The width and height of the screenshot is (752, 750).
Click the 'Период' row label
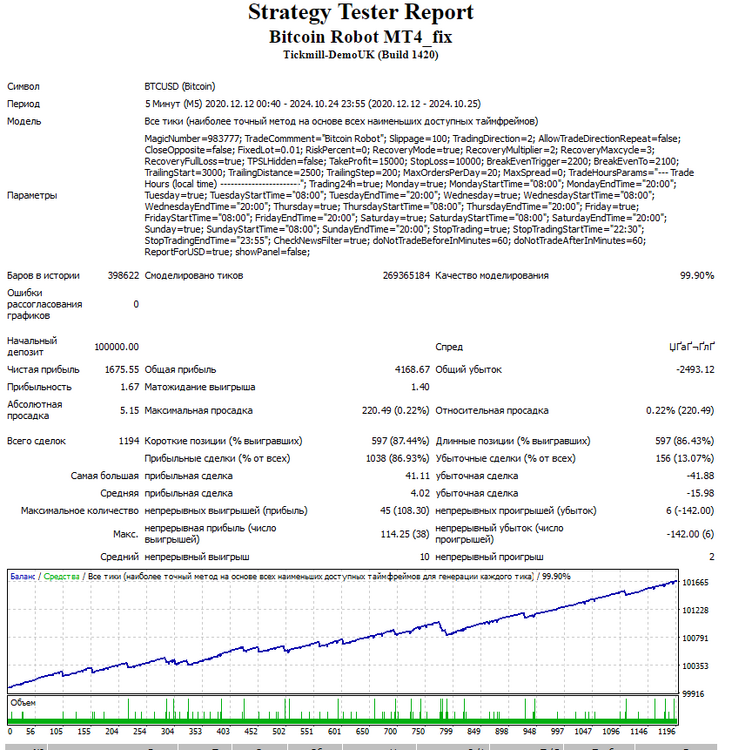click(24, 104)
